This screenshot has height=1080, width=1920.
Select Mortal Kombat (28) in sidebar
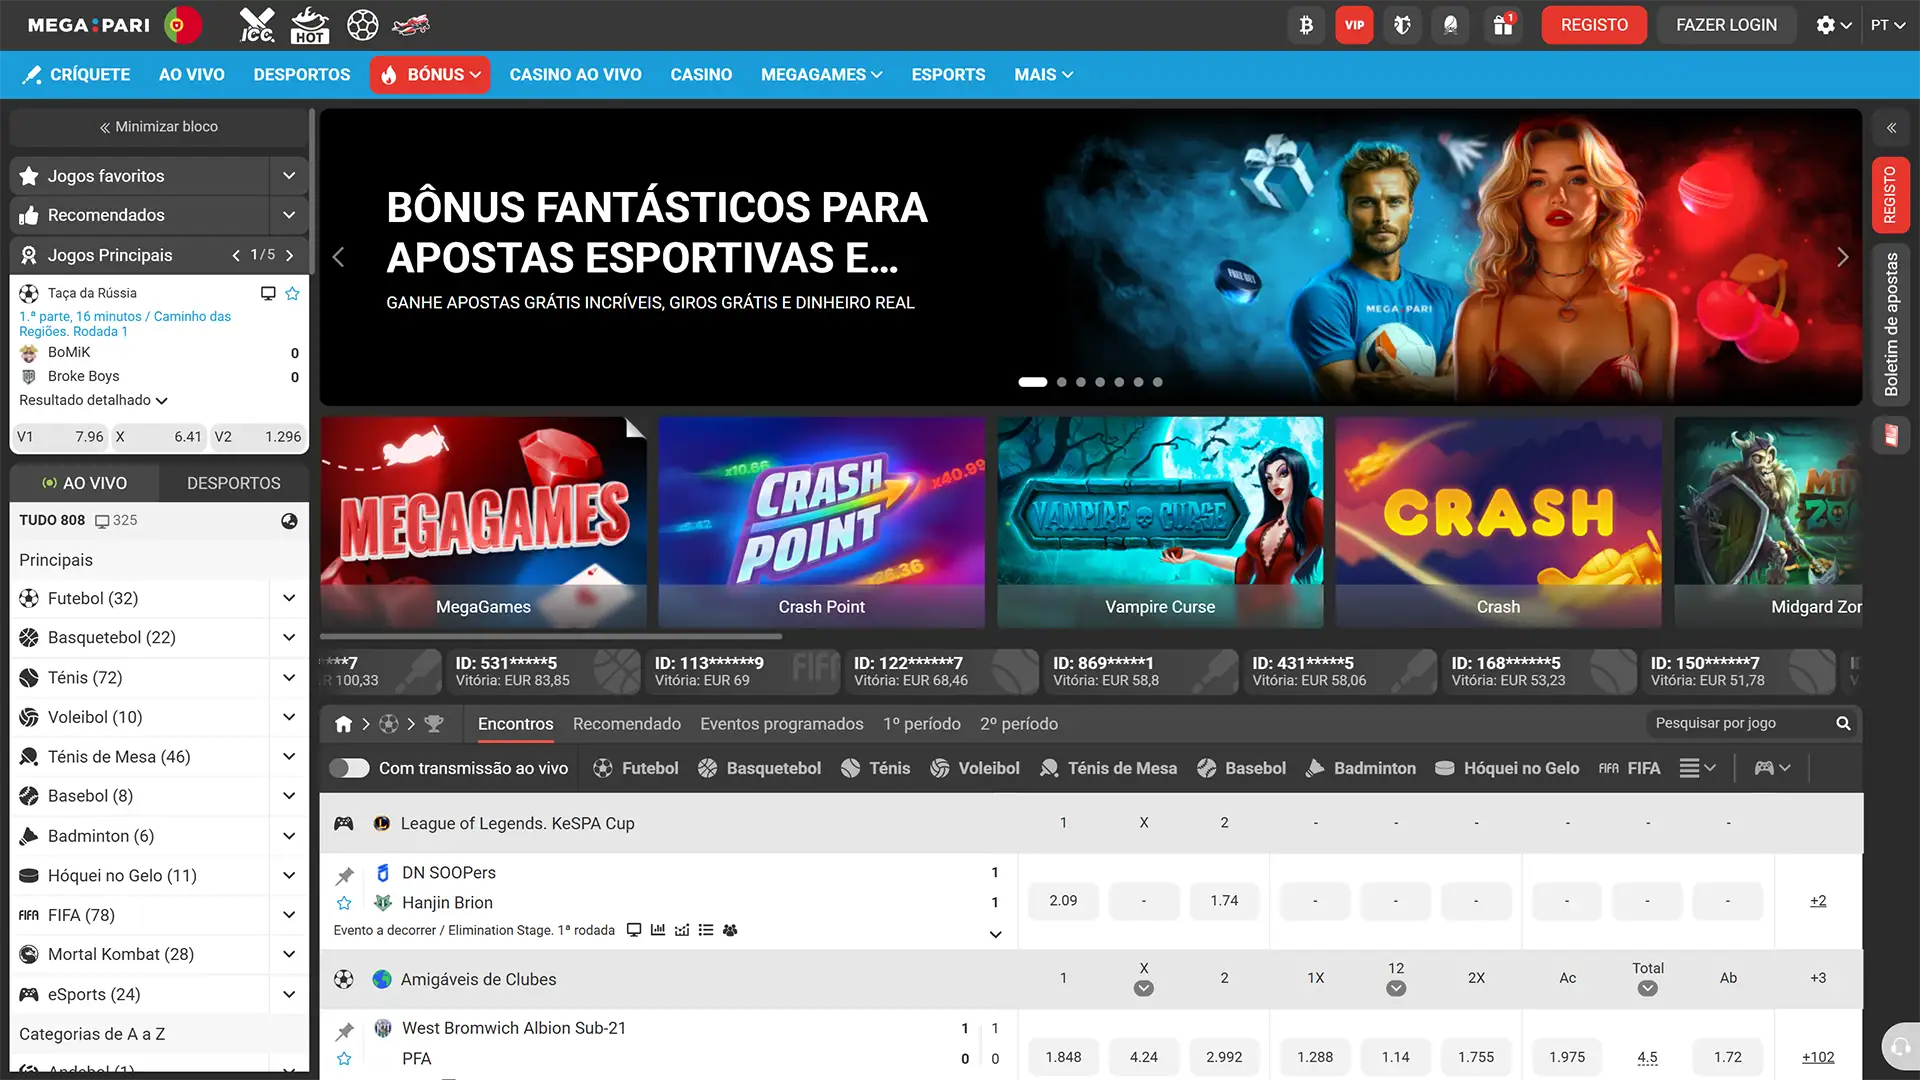(x=120, y=955)
